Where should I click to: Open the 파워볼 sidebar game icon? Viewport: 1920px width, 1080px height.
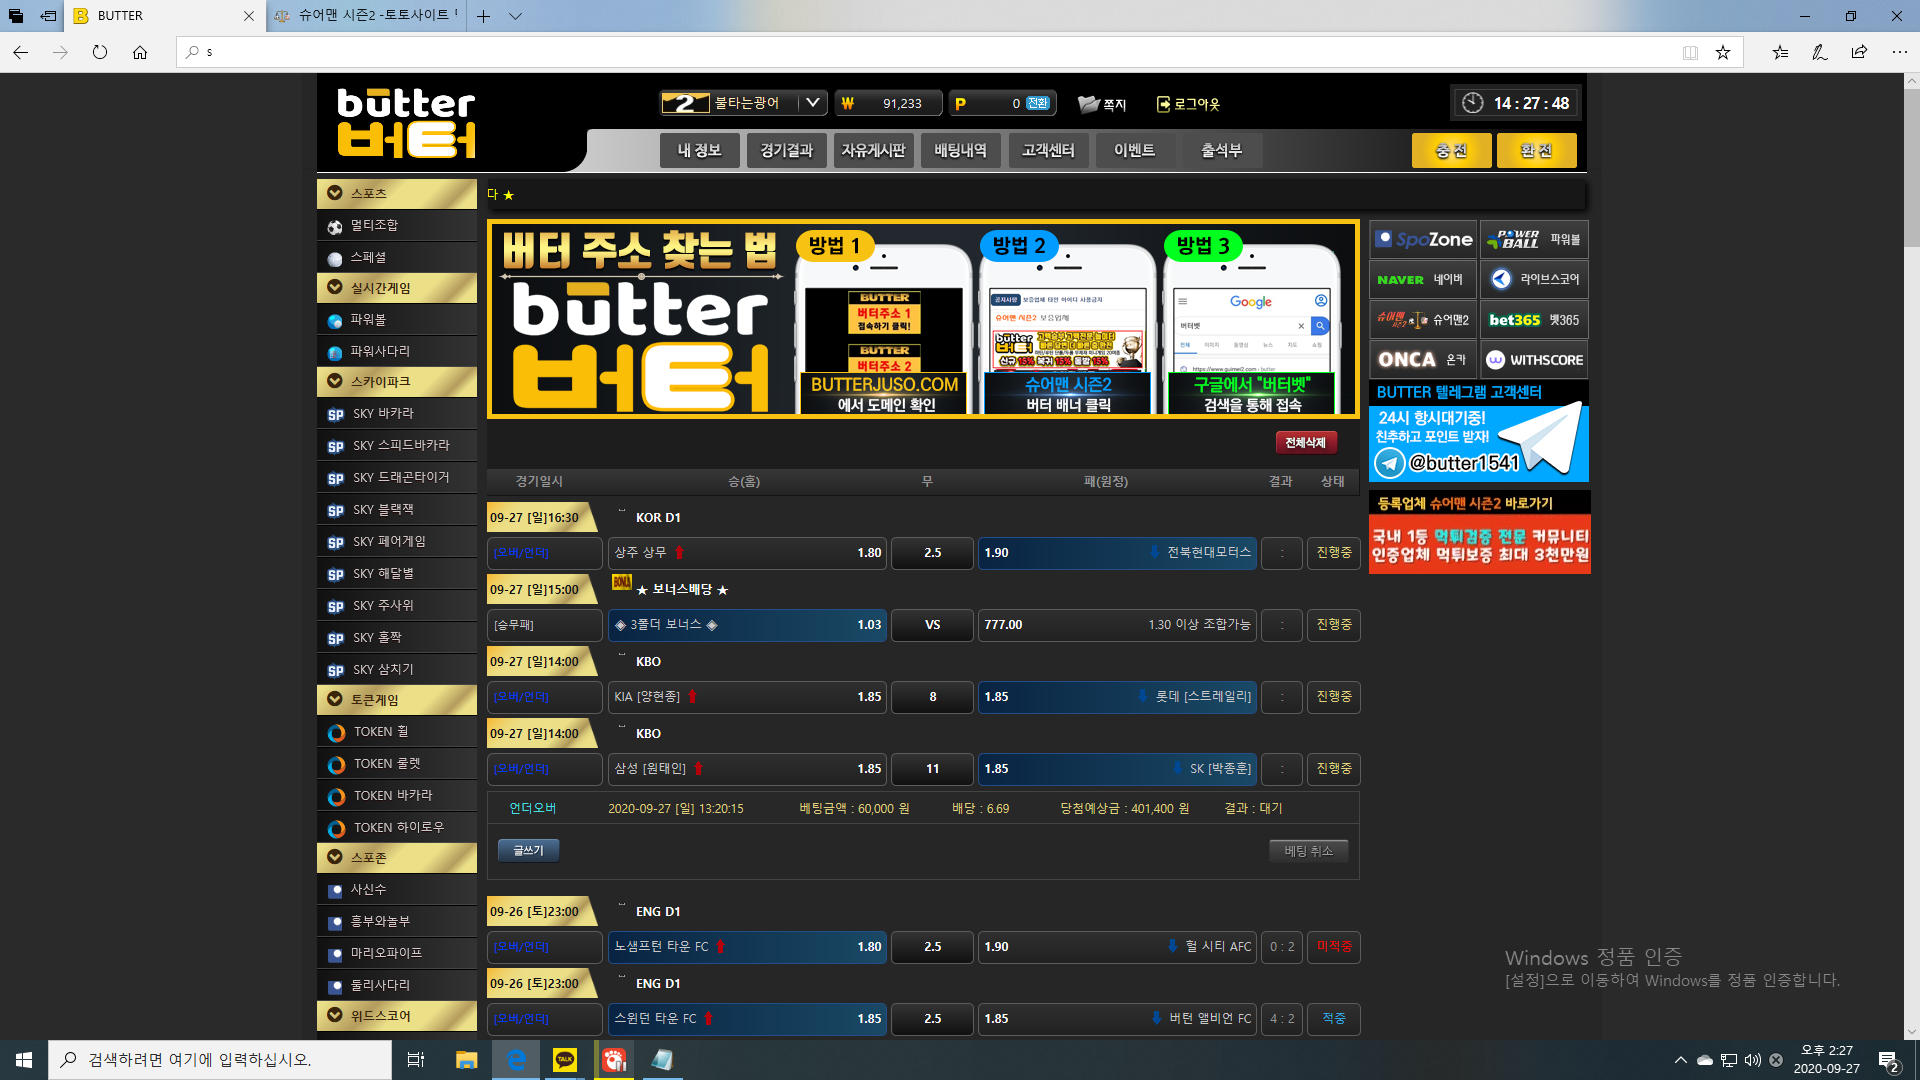[x=335, y=321]
